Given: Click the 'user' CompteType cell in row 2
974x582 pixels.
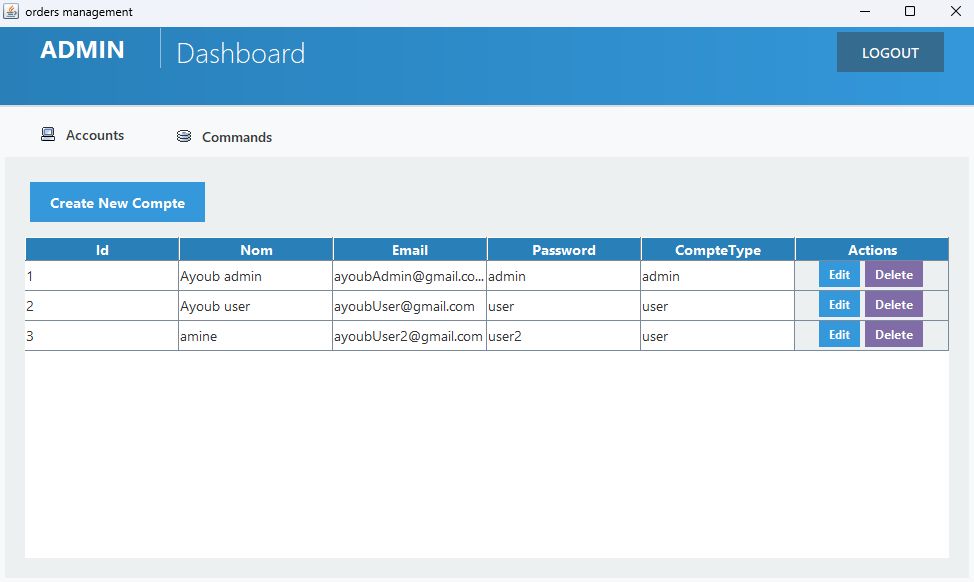Looking at the screenshot, I should click(717, 306).
